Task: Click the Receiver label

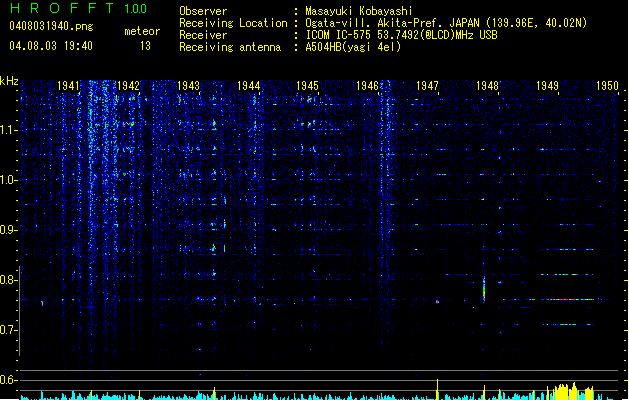Action: pos(203,35)
